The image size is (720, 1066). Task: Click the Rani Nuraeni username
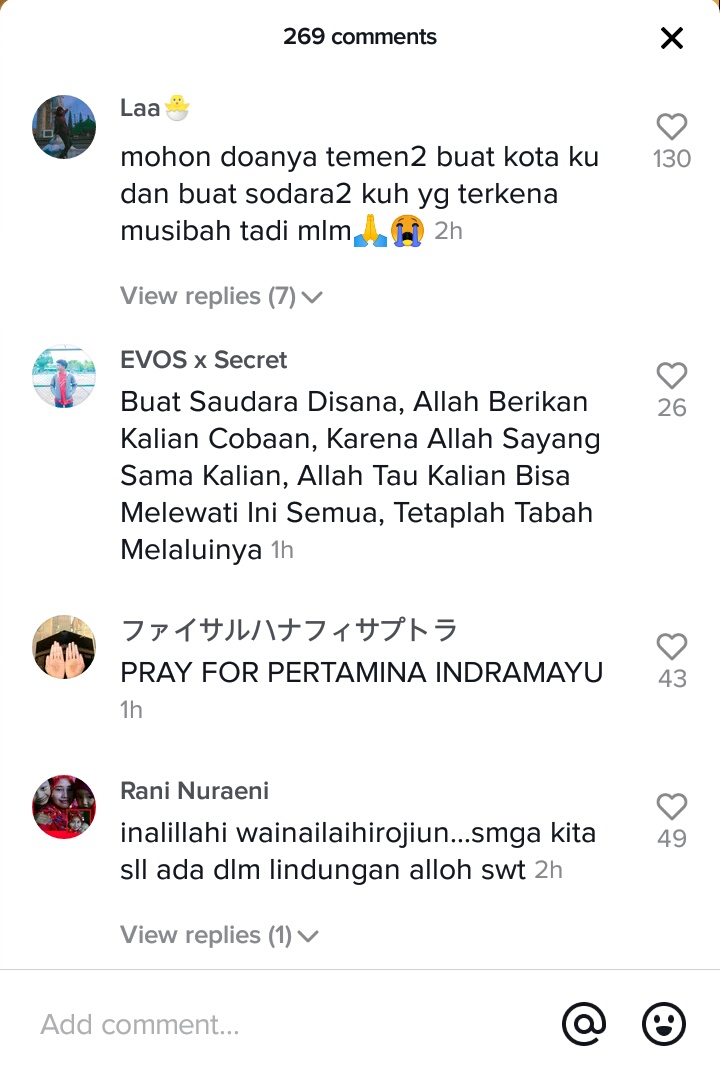pos(194,791)
